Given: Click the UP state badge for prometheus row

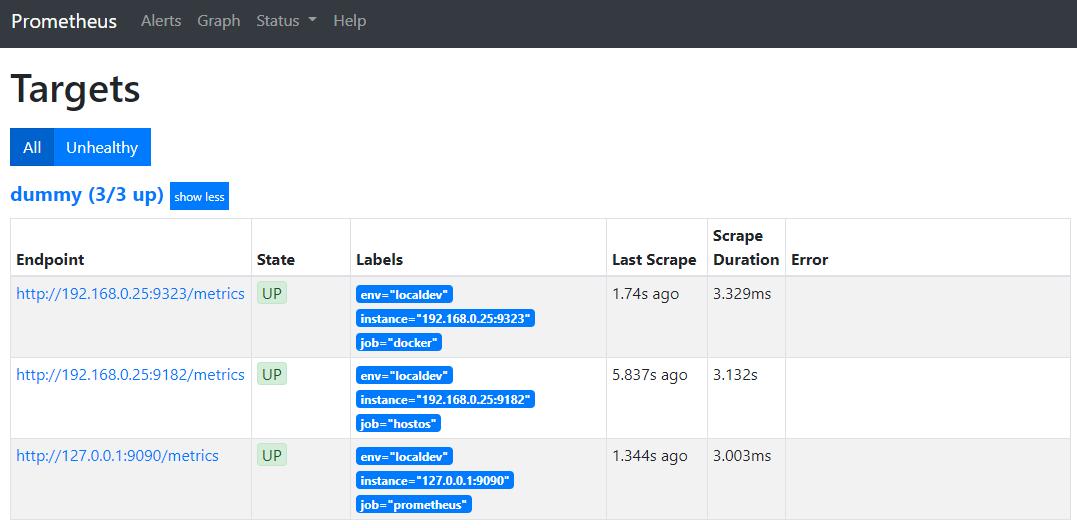Looking at the screenshot, I should pos(272,455).
